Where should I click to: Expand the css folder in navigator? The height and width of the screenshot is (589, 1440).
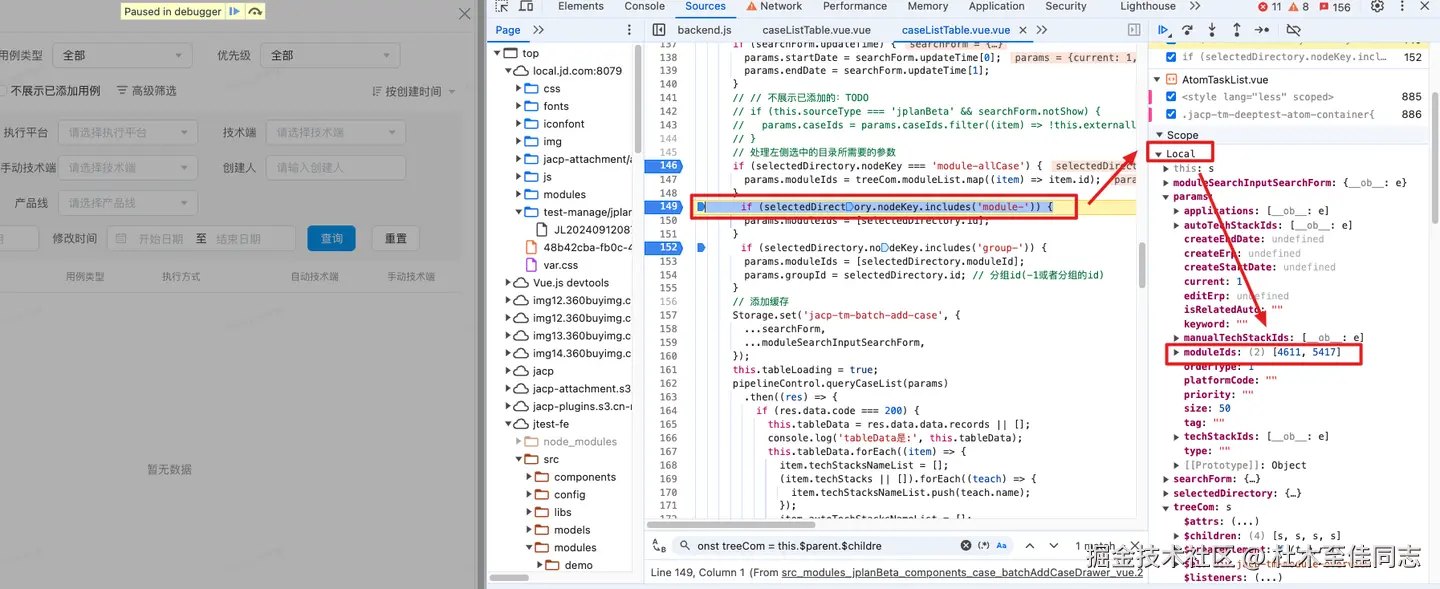pos(520,89)
